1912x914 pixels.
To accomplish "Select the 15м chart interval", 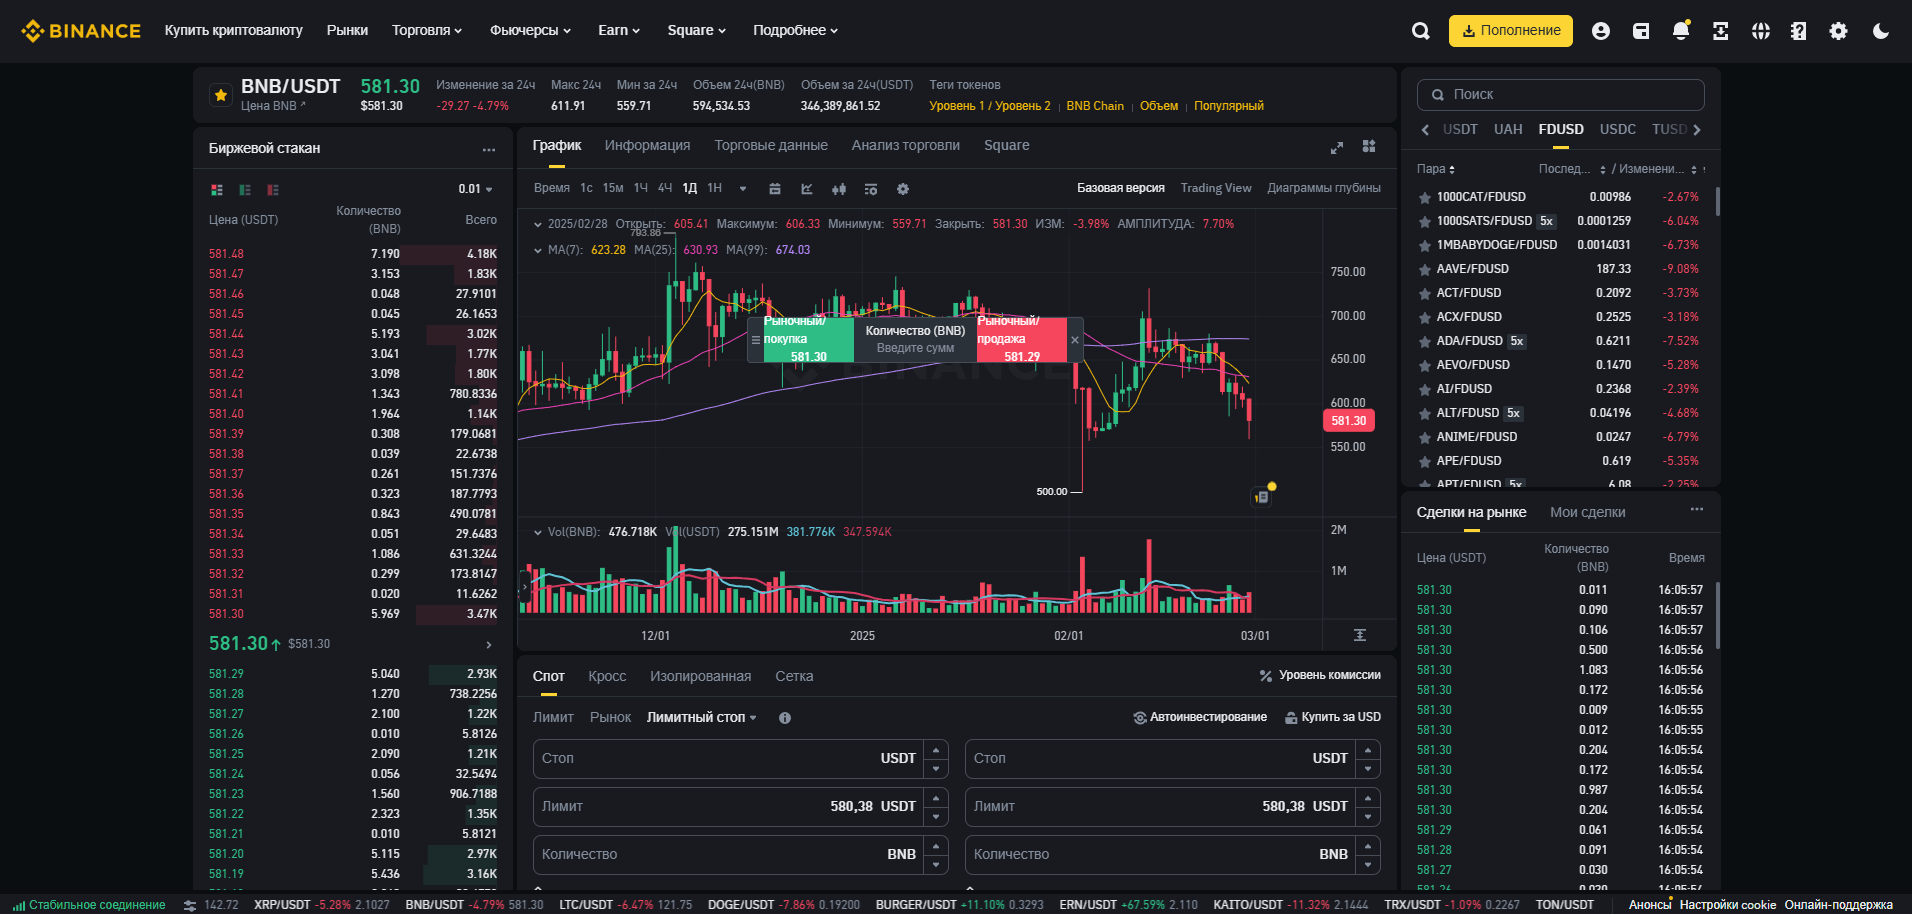I will [x=613, y=188].
